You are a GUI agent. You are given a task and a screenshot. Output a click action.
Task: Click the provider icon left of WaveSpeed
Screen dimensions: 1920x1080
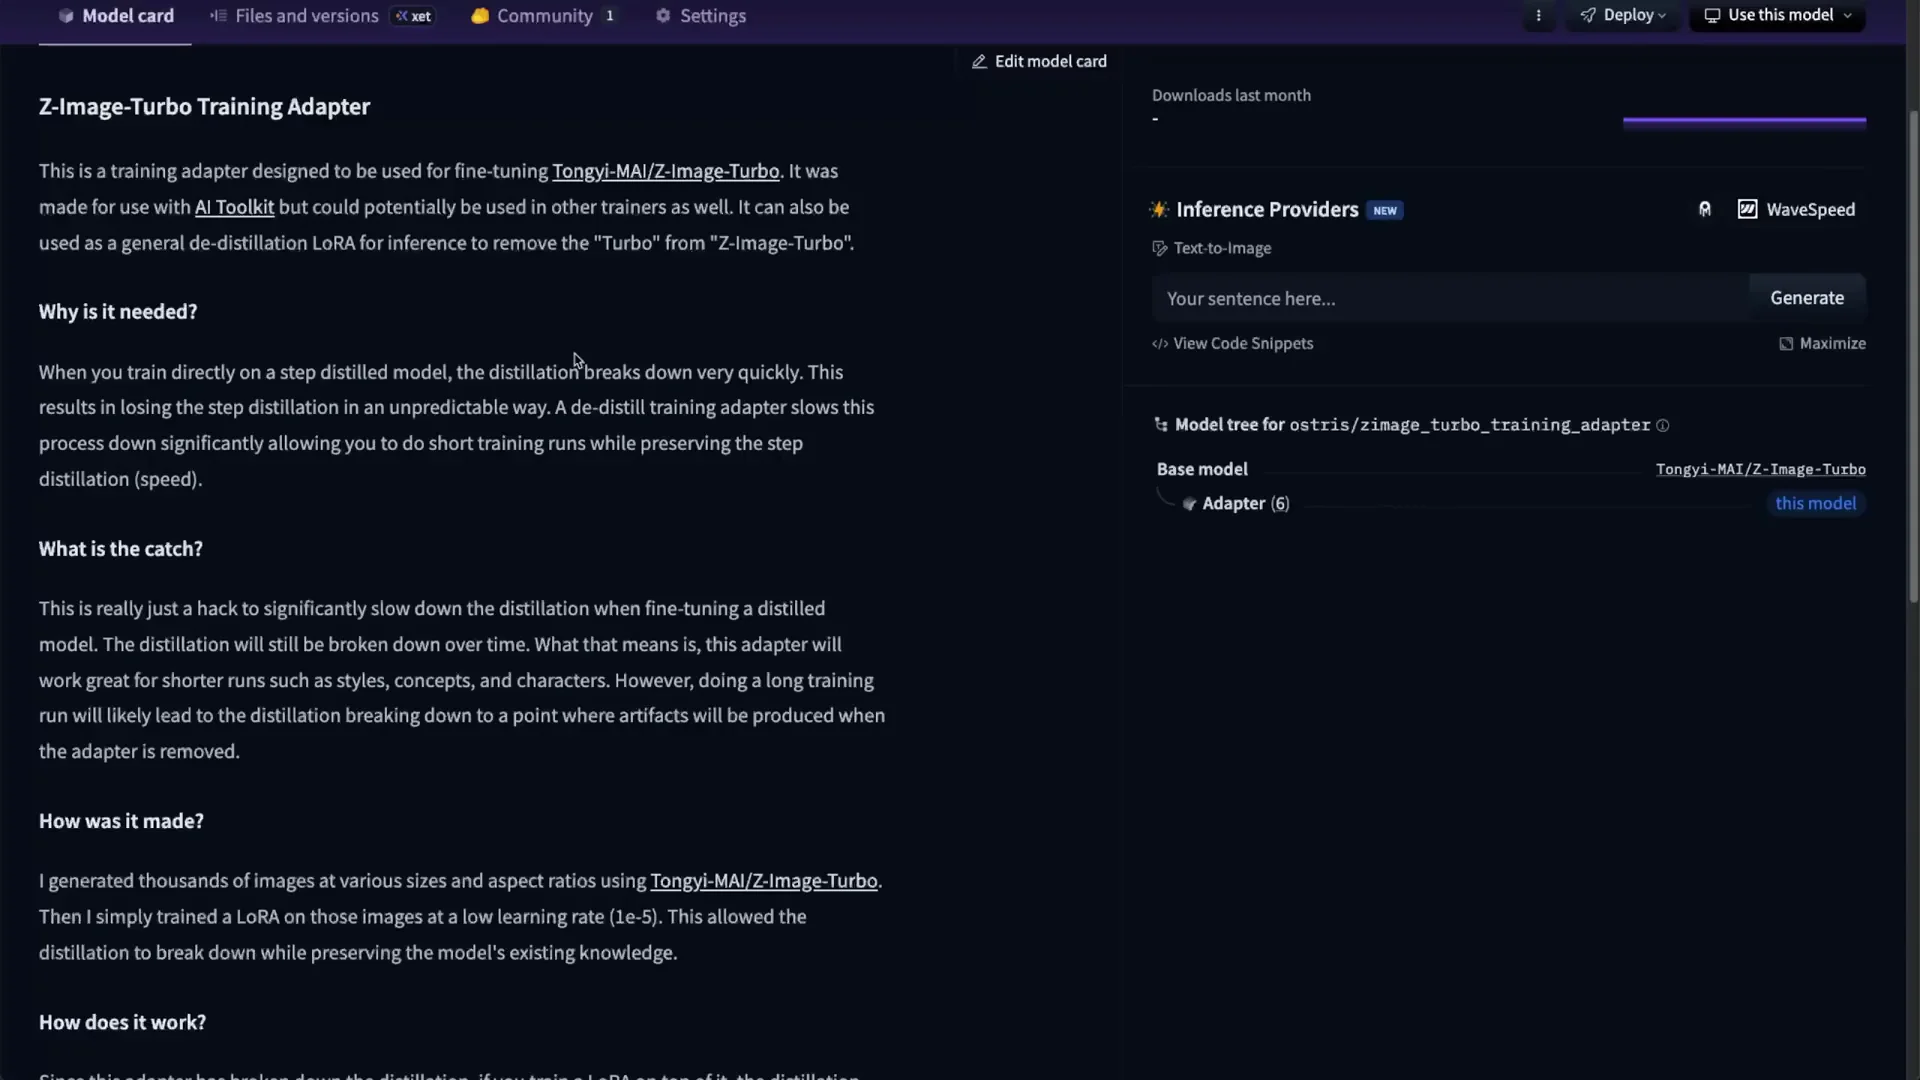click(x=1705, y=209)
